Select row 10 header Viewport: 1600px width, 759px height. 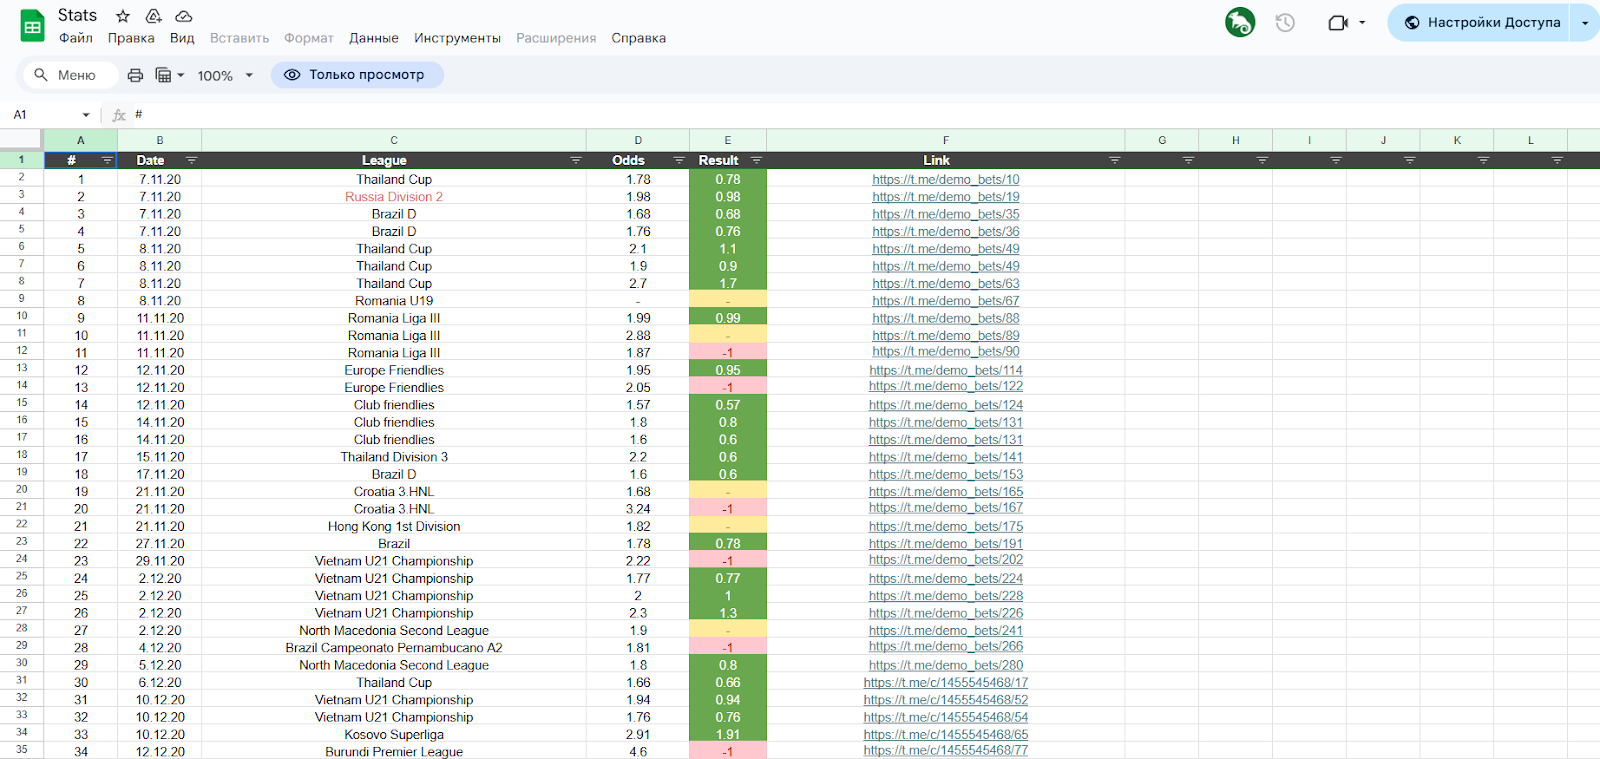point(22,316)
